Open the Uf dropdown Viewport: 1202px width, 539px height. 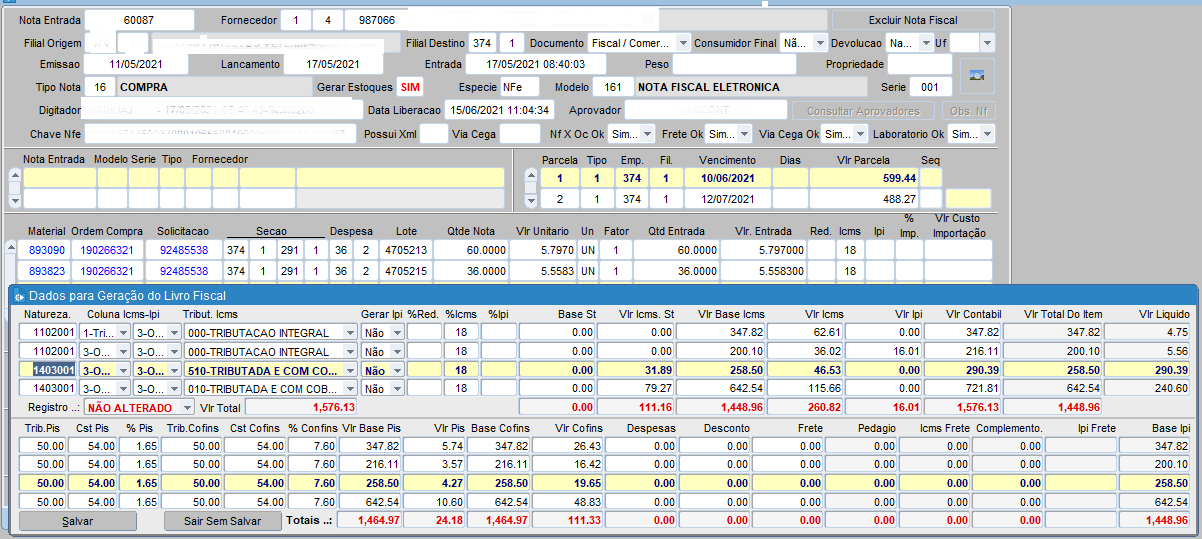(x=987, y=43)
